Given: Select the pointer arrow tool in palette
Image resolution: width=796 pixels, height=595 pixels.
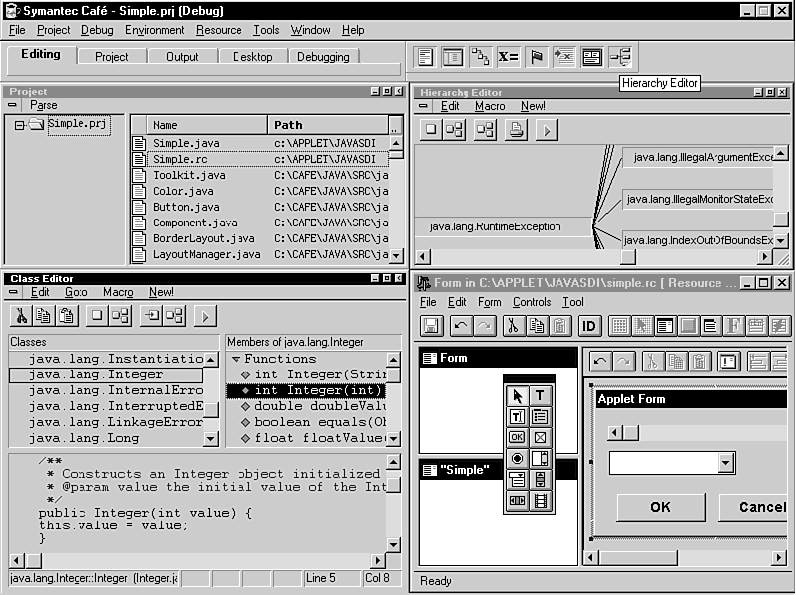Looking at the screenshot, I should (x=517, y=396).
